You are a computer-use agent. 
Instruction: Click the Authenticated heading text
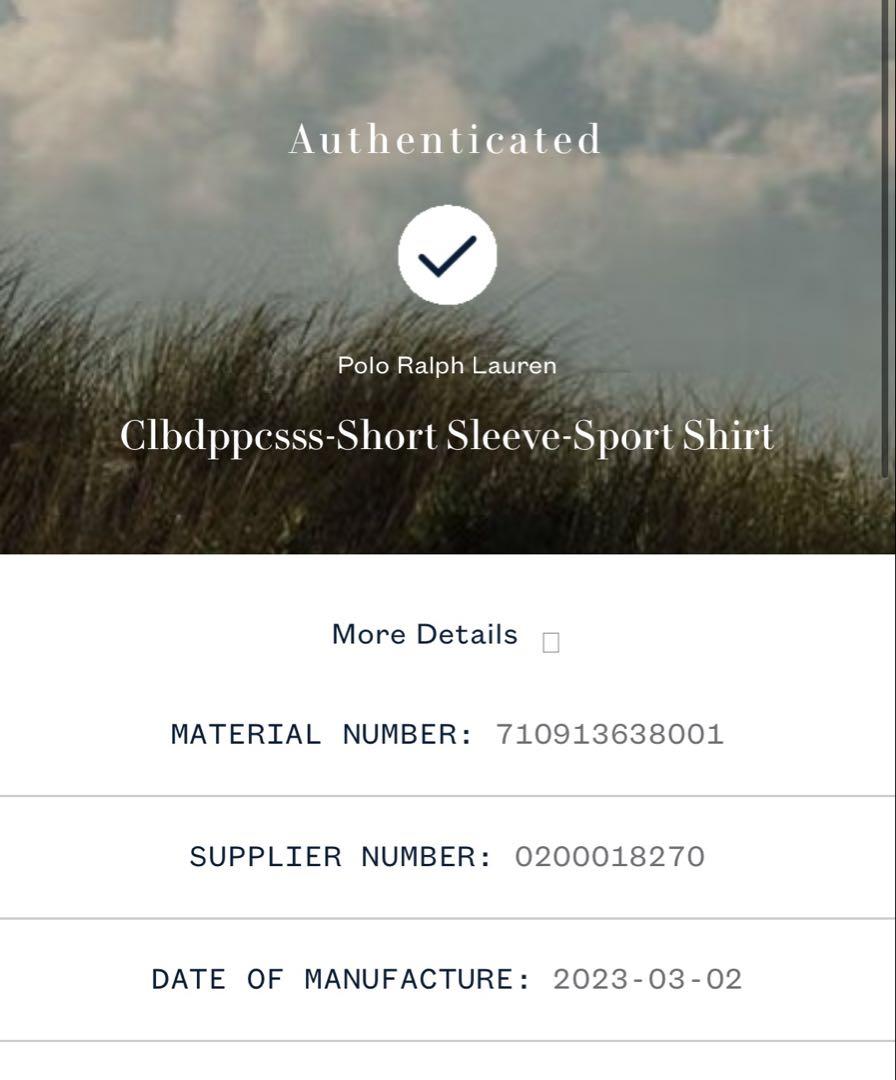[x=446, y=139]
